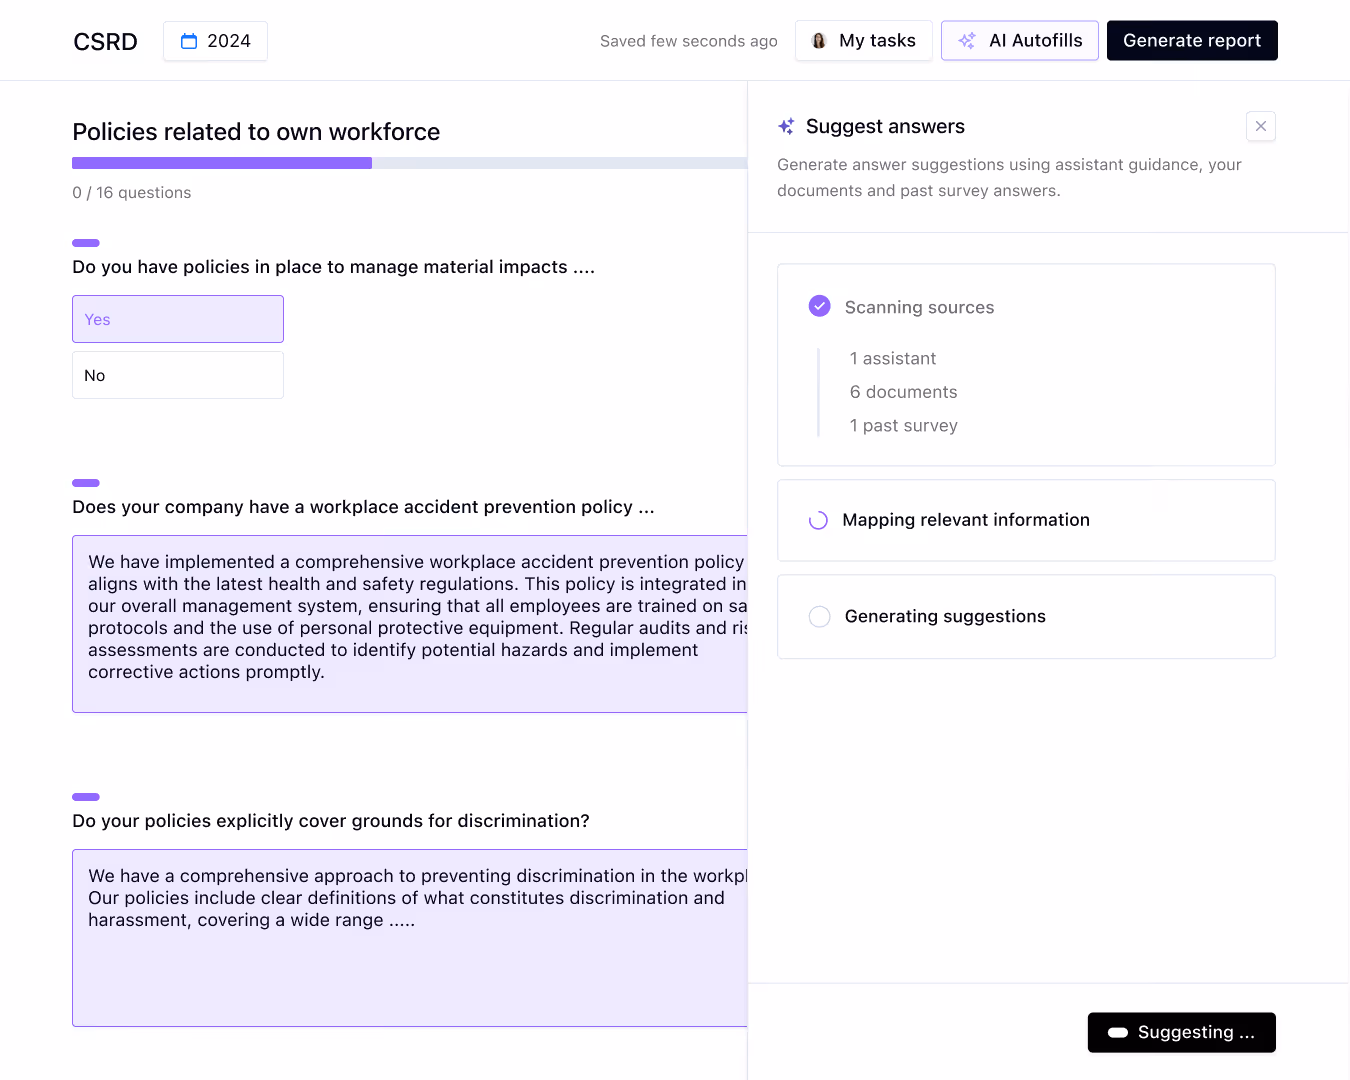Viewport: 1350px width, 1080px height.
Task: Click the sparkle icon beside Suggest answers
Action: [787, 126]
